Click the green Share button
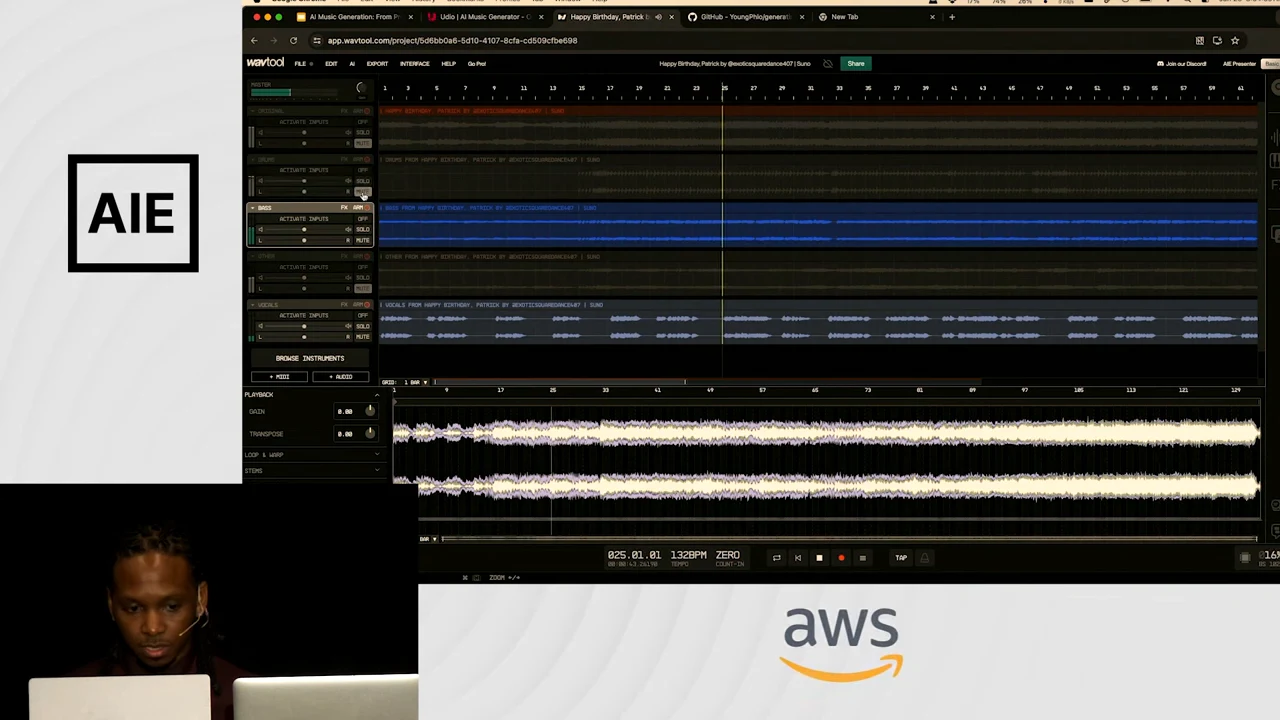 [x=856, y=63]
